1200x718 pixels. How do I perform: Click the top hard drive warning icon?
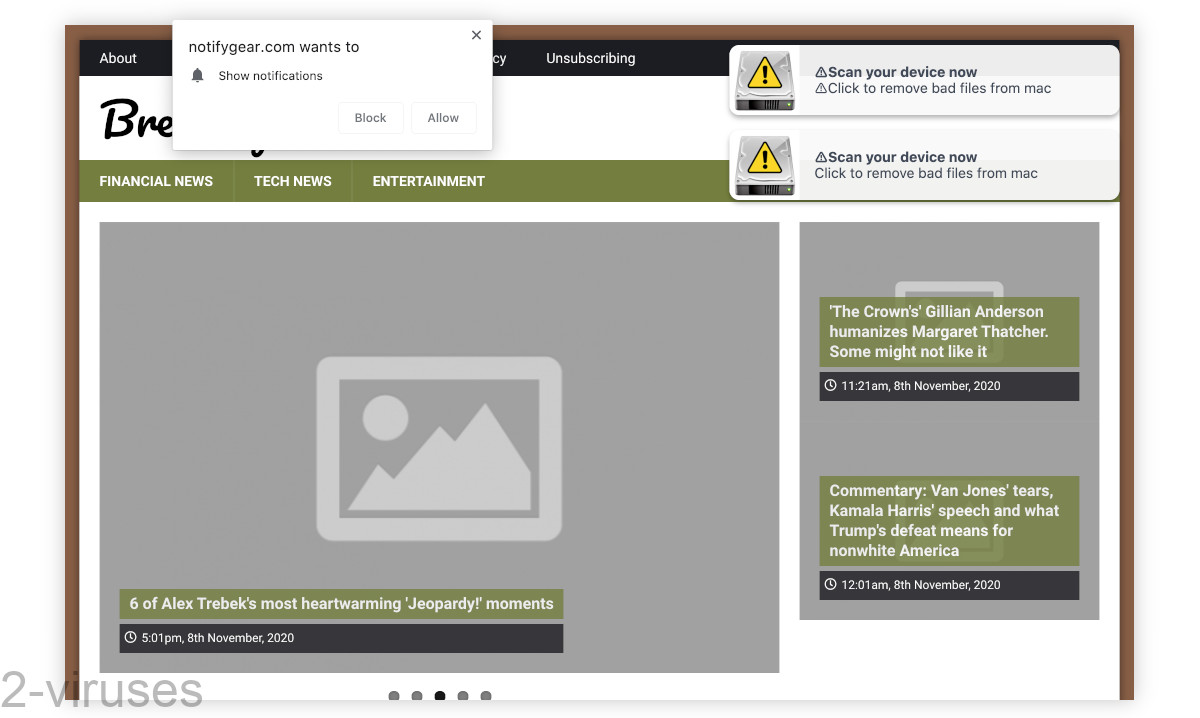764,80
